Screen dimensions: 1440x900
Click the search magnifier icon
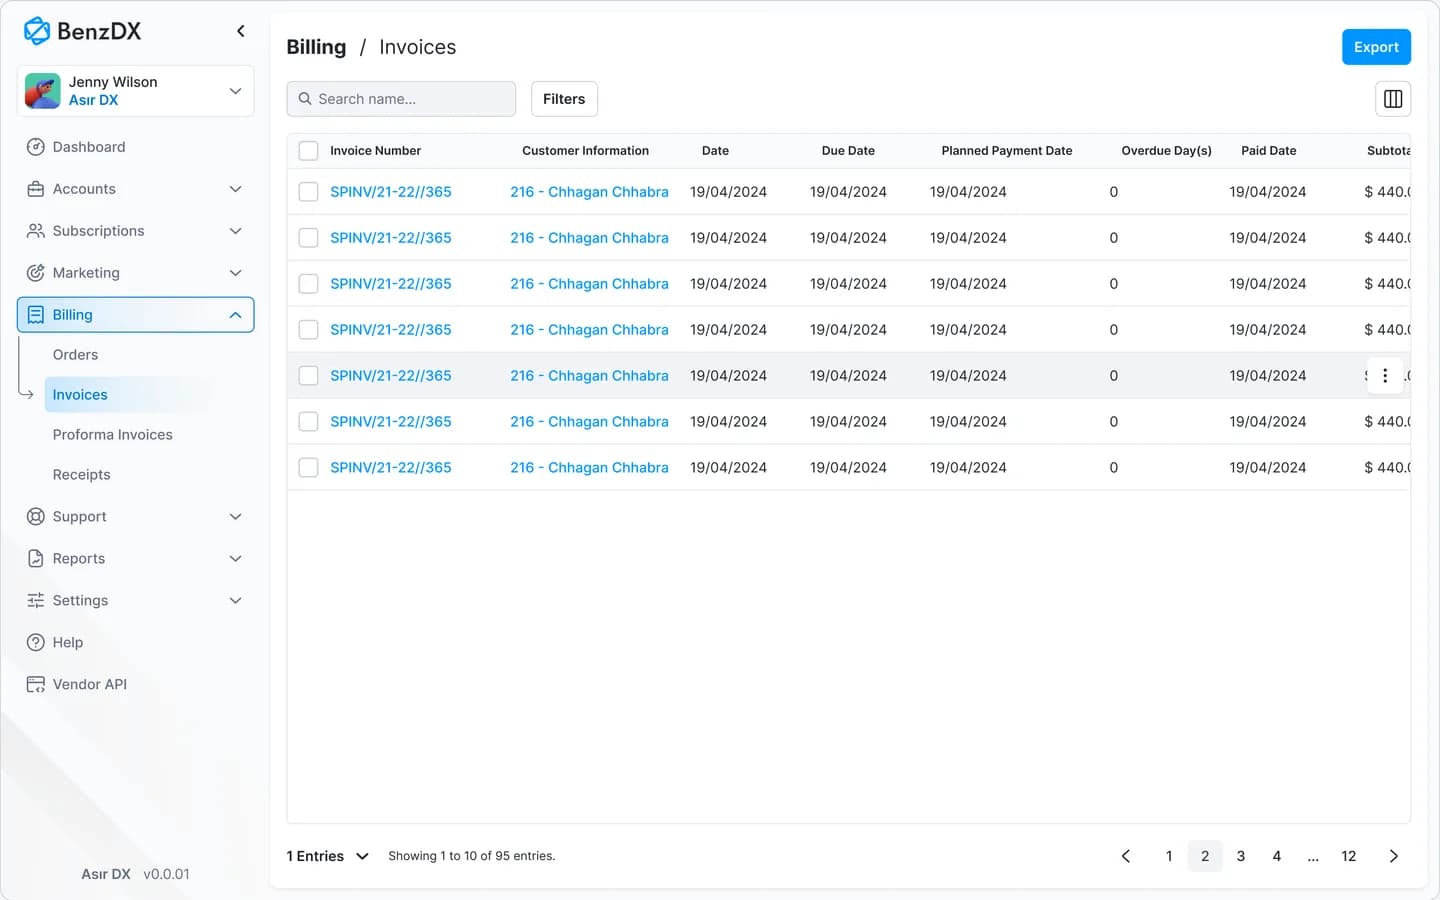pyautogui.click(x=305, y=99)
